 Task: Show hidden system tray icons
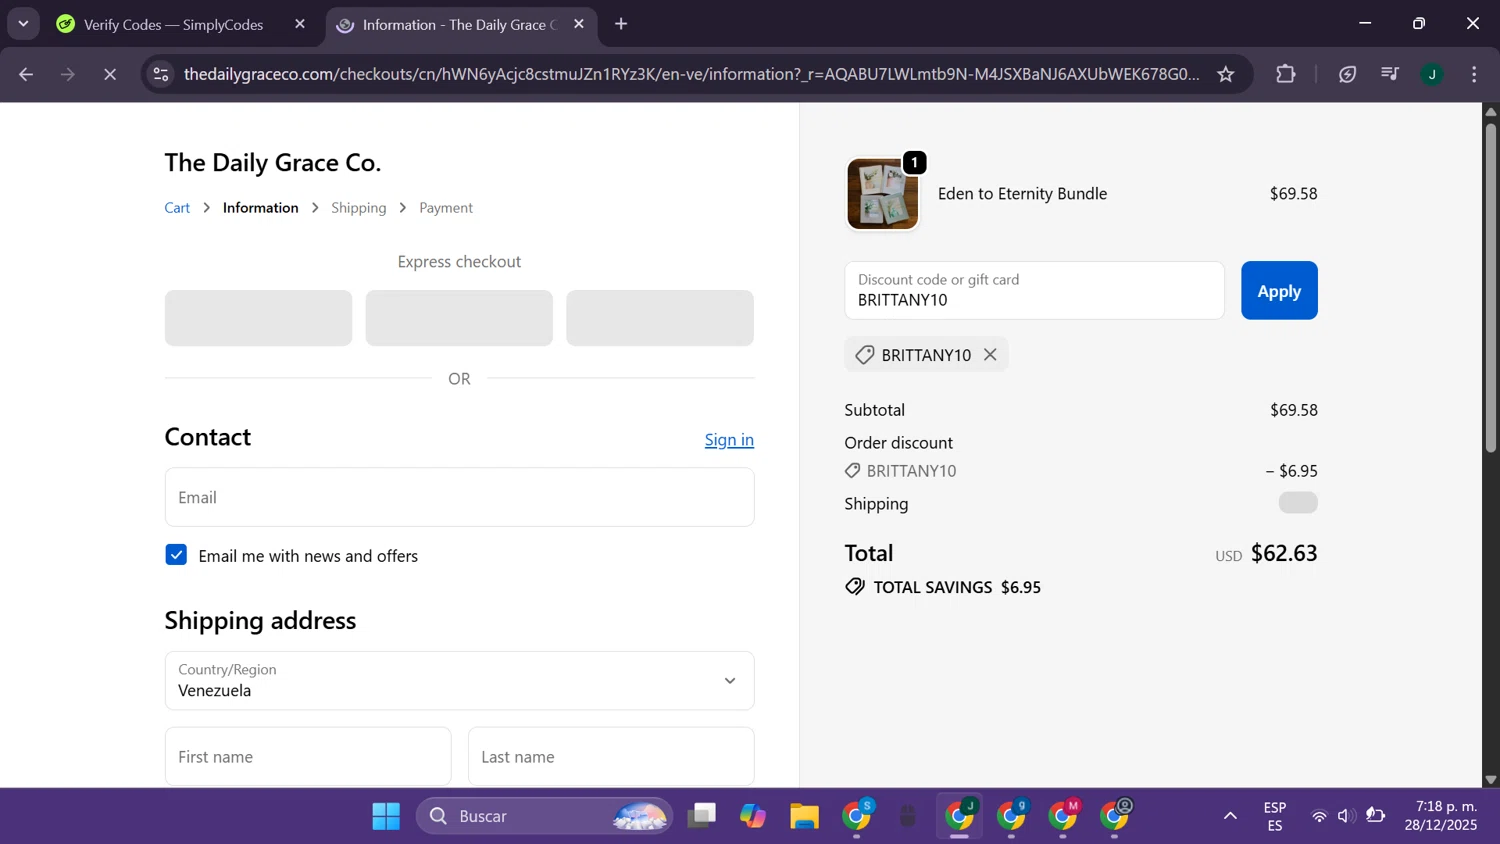click(1230, 817)
